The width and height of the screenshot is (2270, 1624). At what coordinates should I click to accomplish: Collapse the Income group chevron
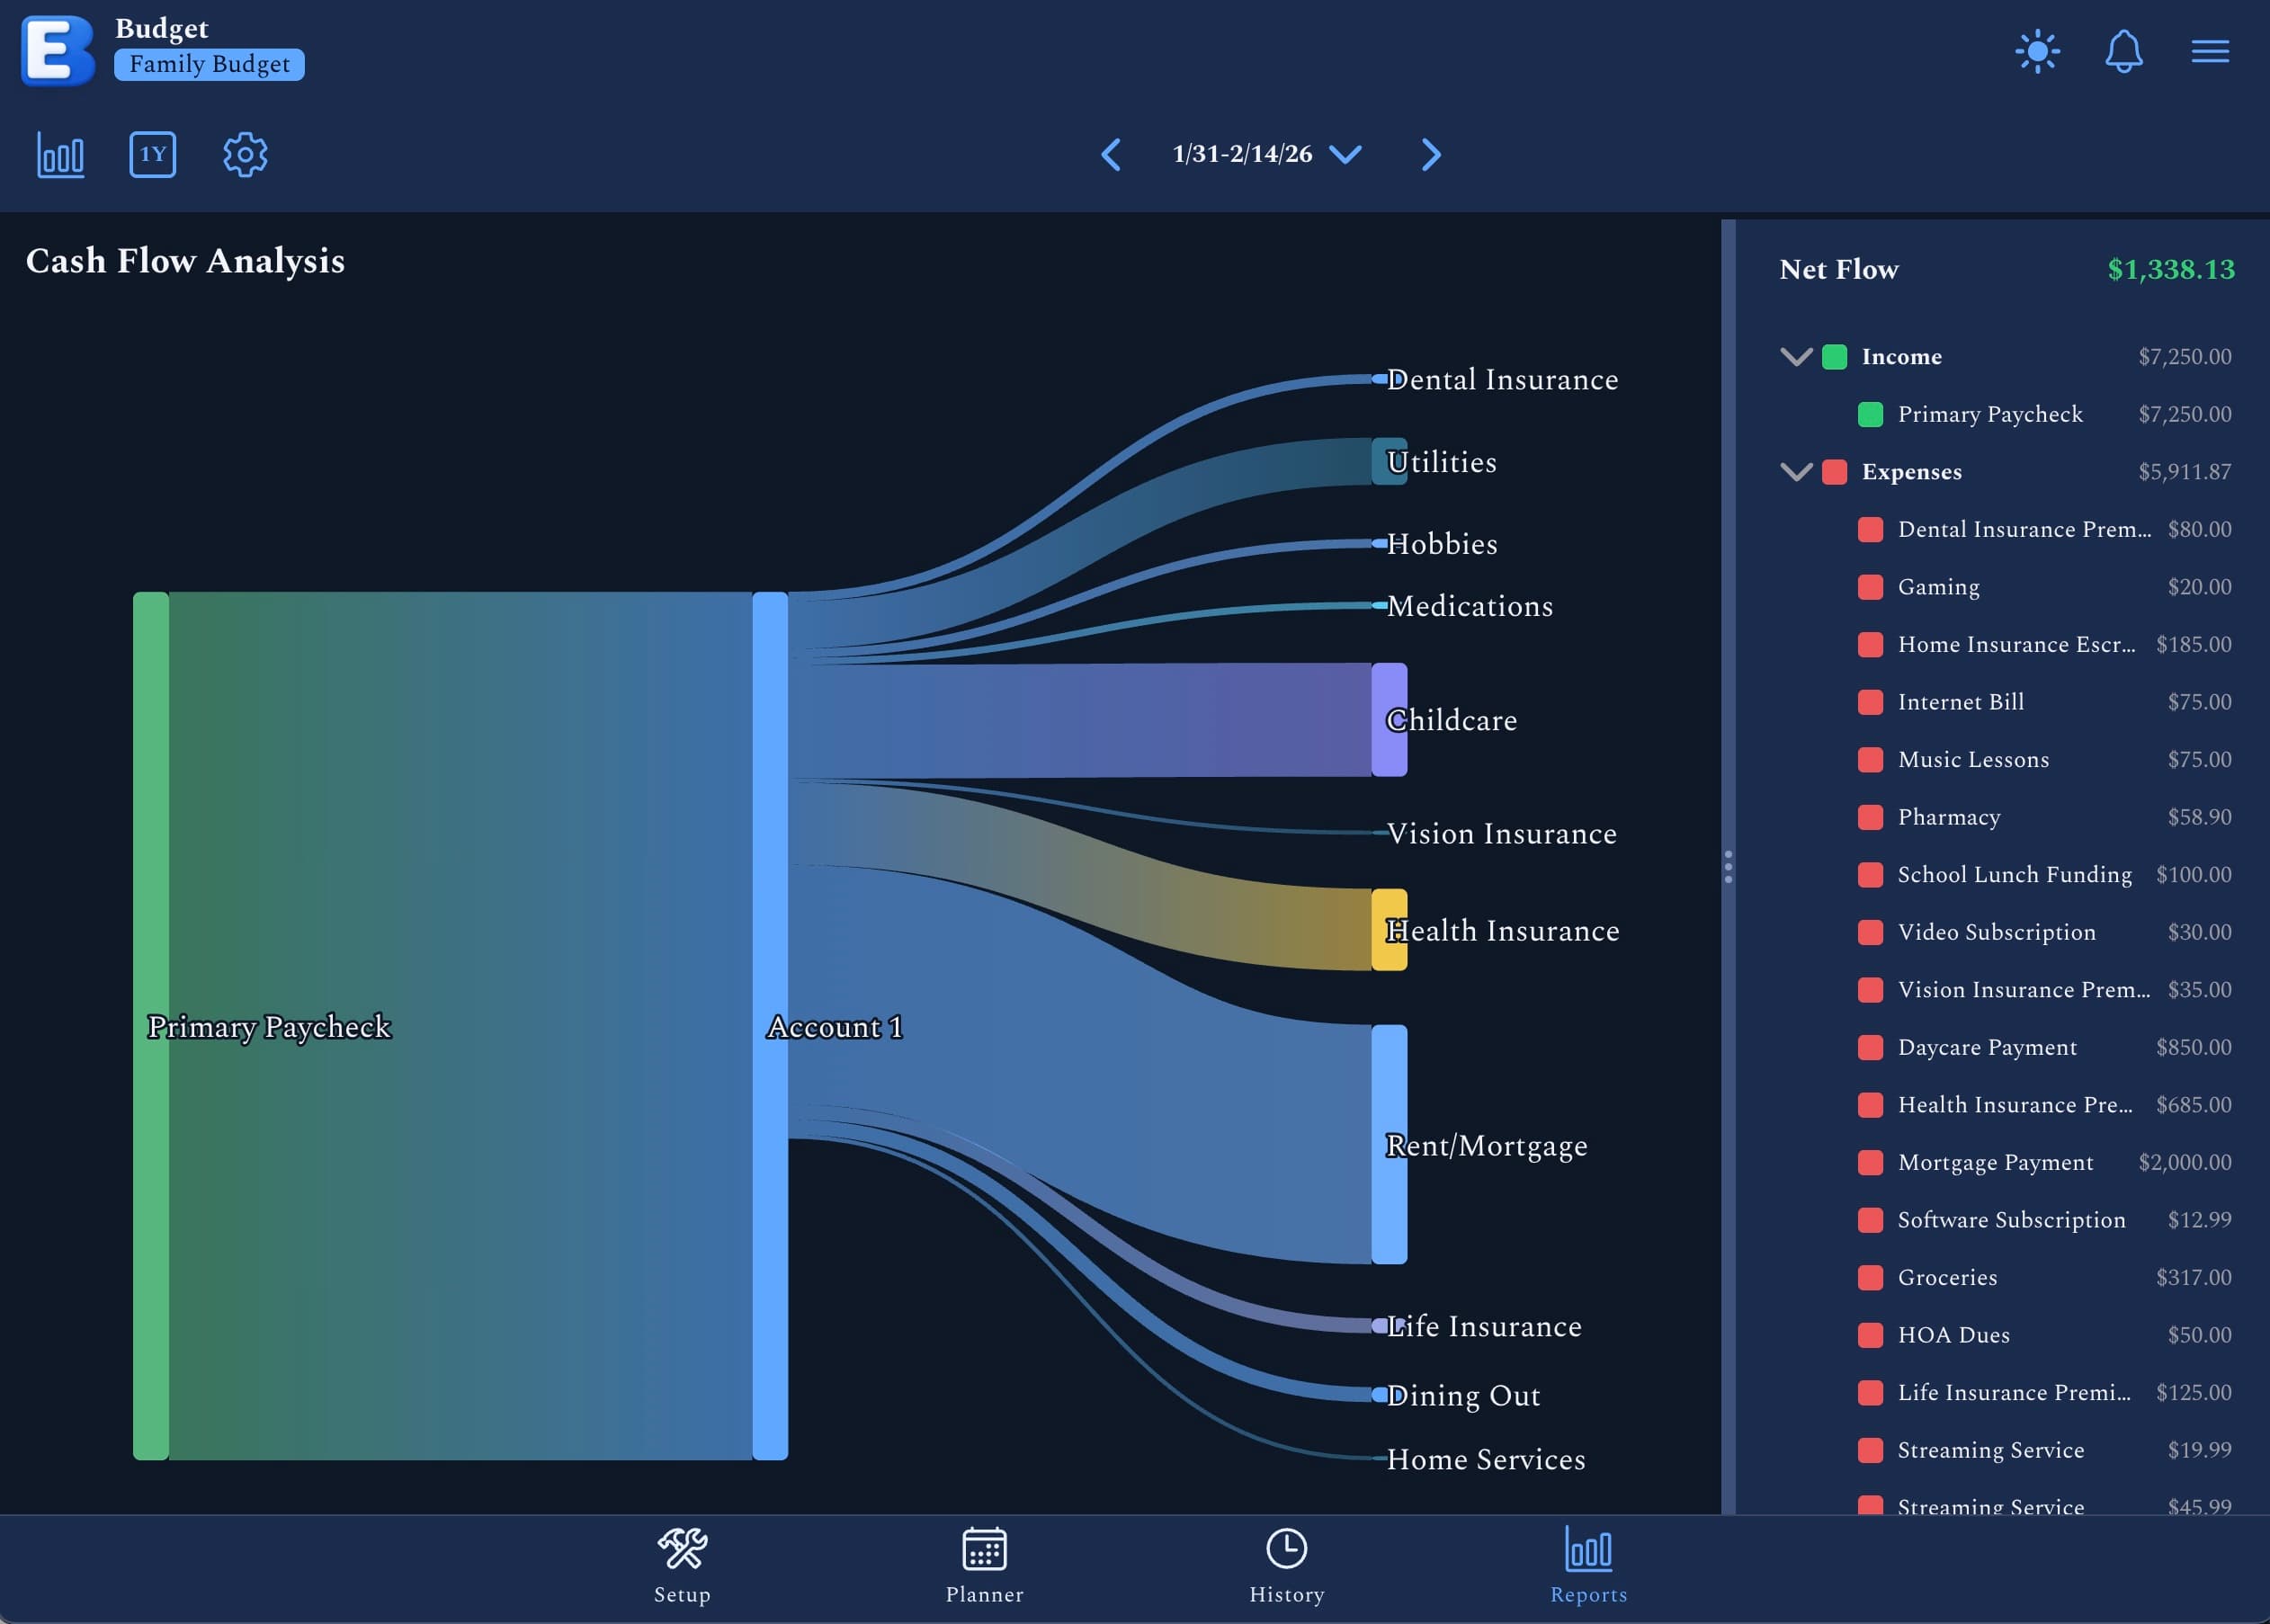coord(1796,357)
